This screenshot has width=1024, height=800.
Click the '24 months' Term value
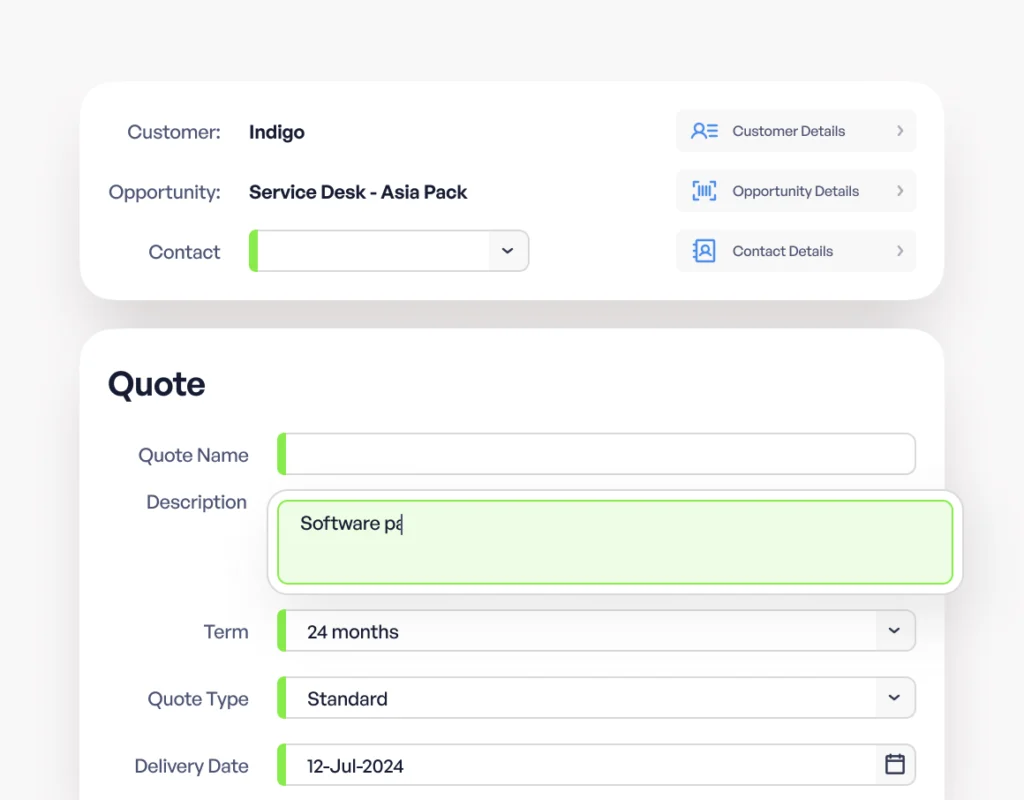353,632
